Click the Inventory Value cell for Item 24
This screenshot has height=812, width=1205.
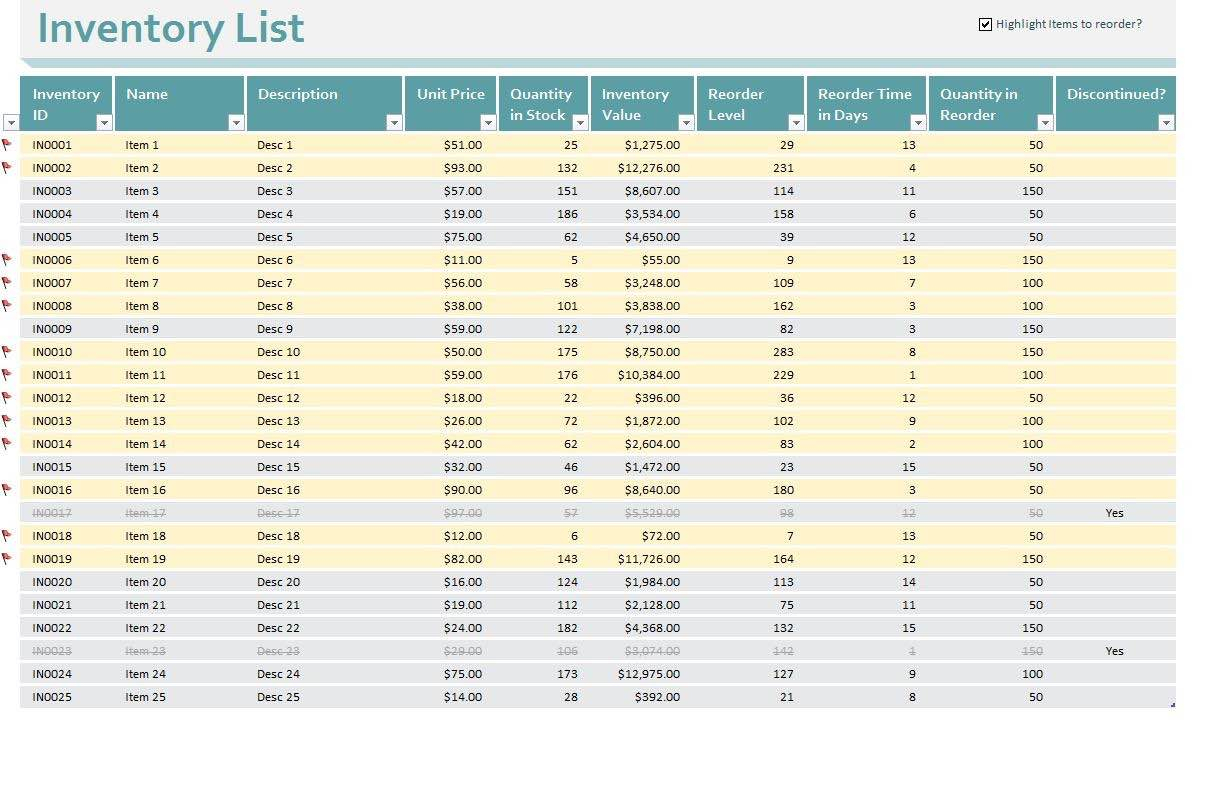point(648,673)
